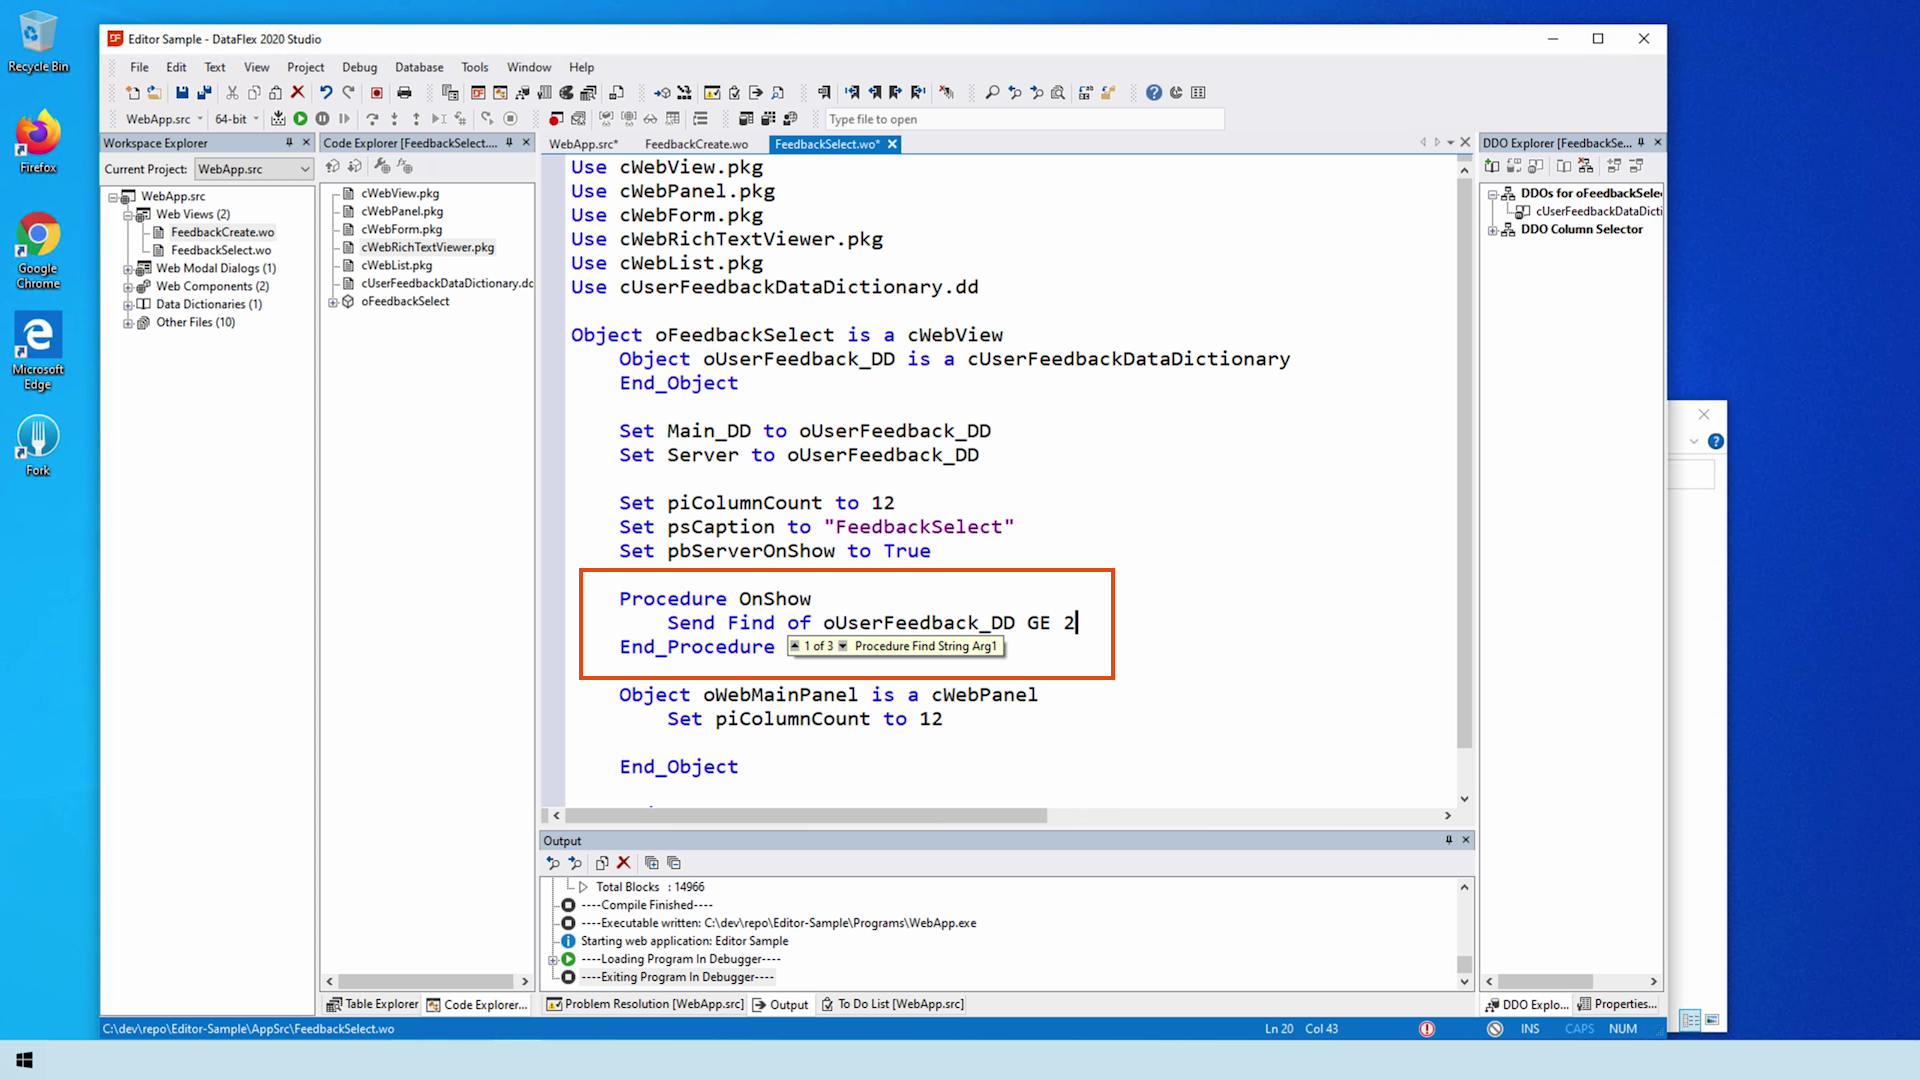The height and width of the screenshot is (1080, 1920).
Task: Clear output with red X icon
Action: point(624,863)
